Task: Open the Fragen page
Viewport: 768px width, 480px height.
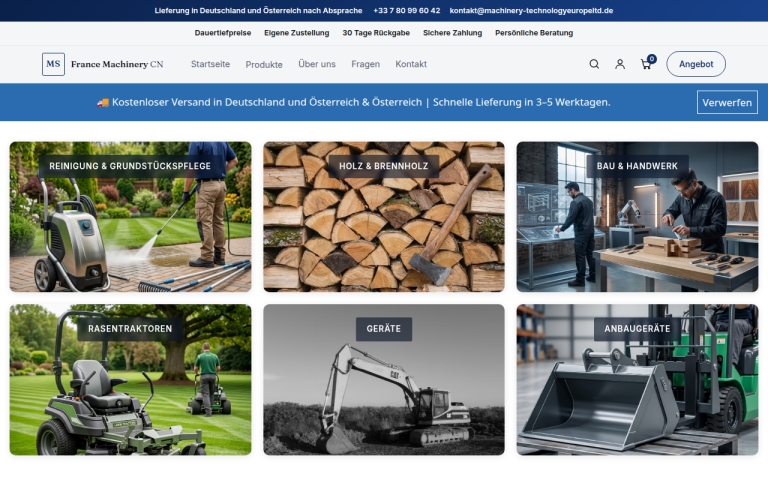Action: (365, 64)
